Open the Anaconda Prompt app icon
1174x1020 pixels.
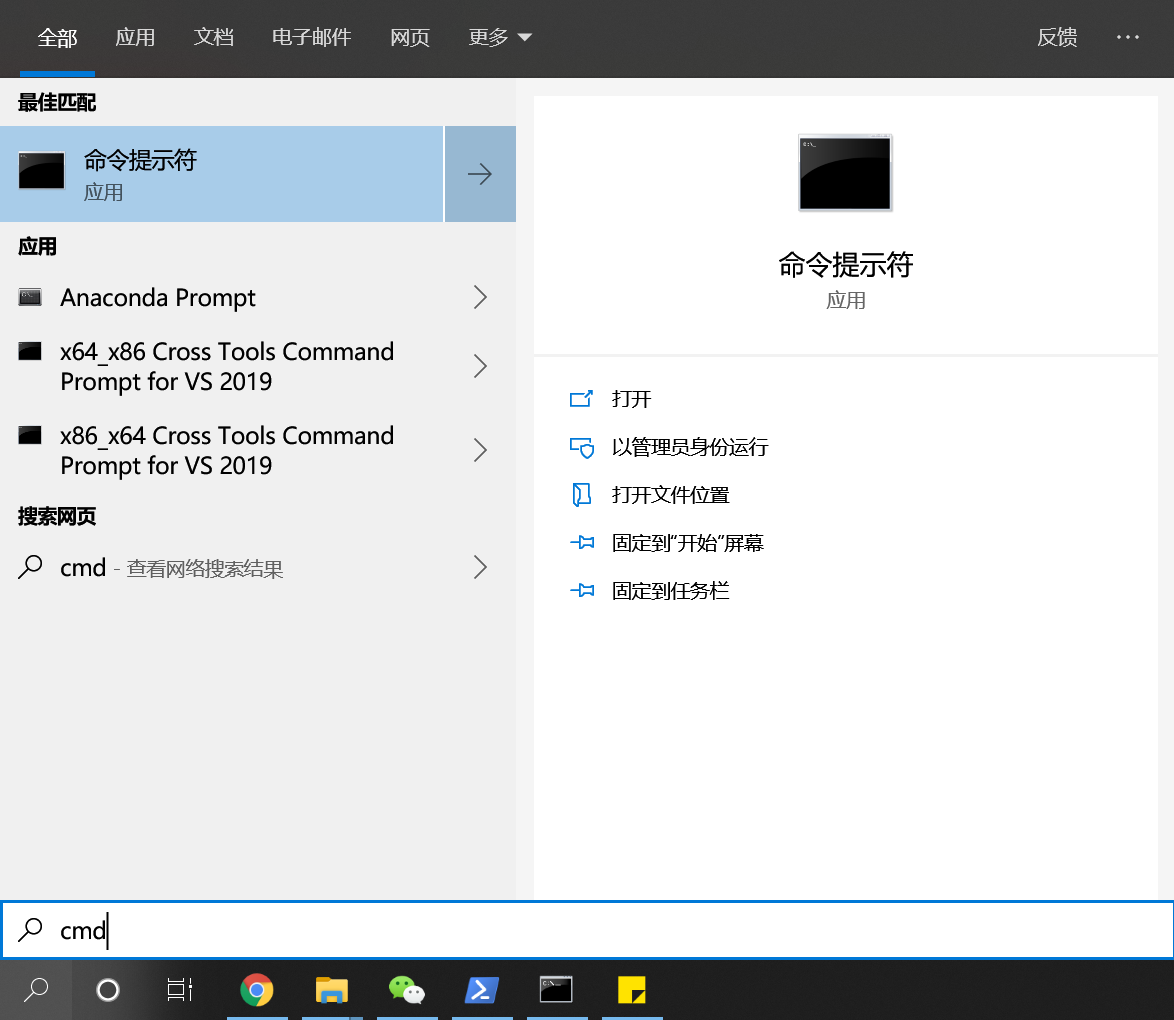point(30,297)
